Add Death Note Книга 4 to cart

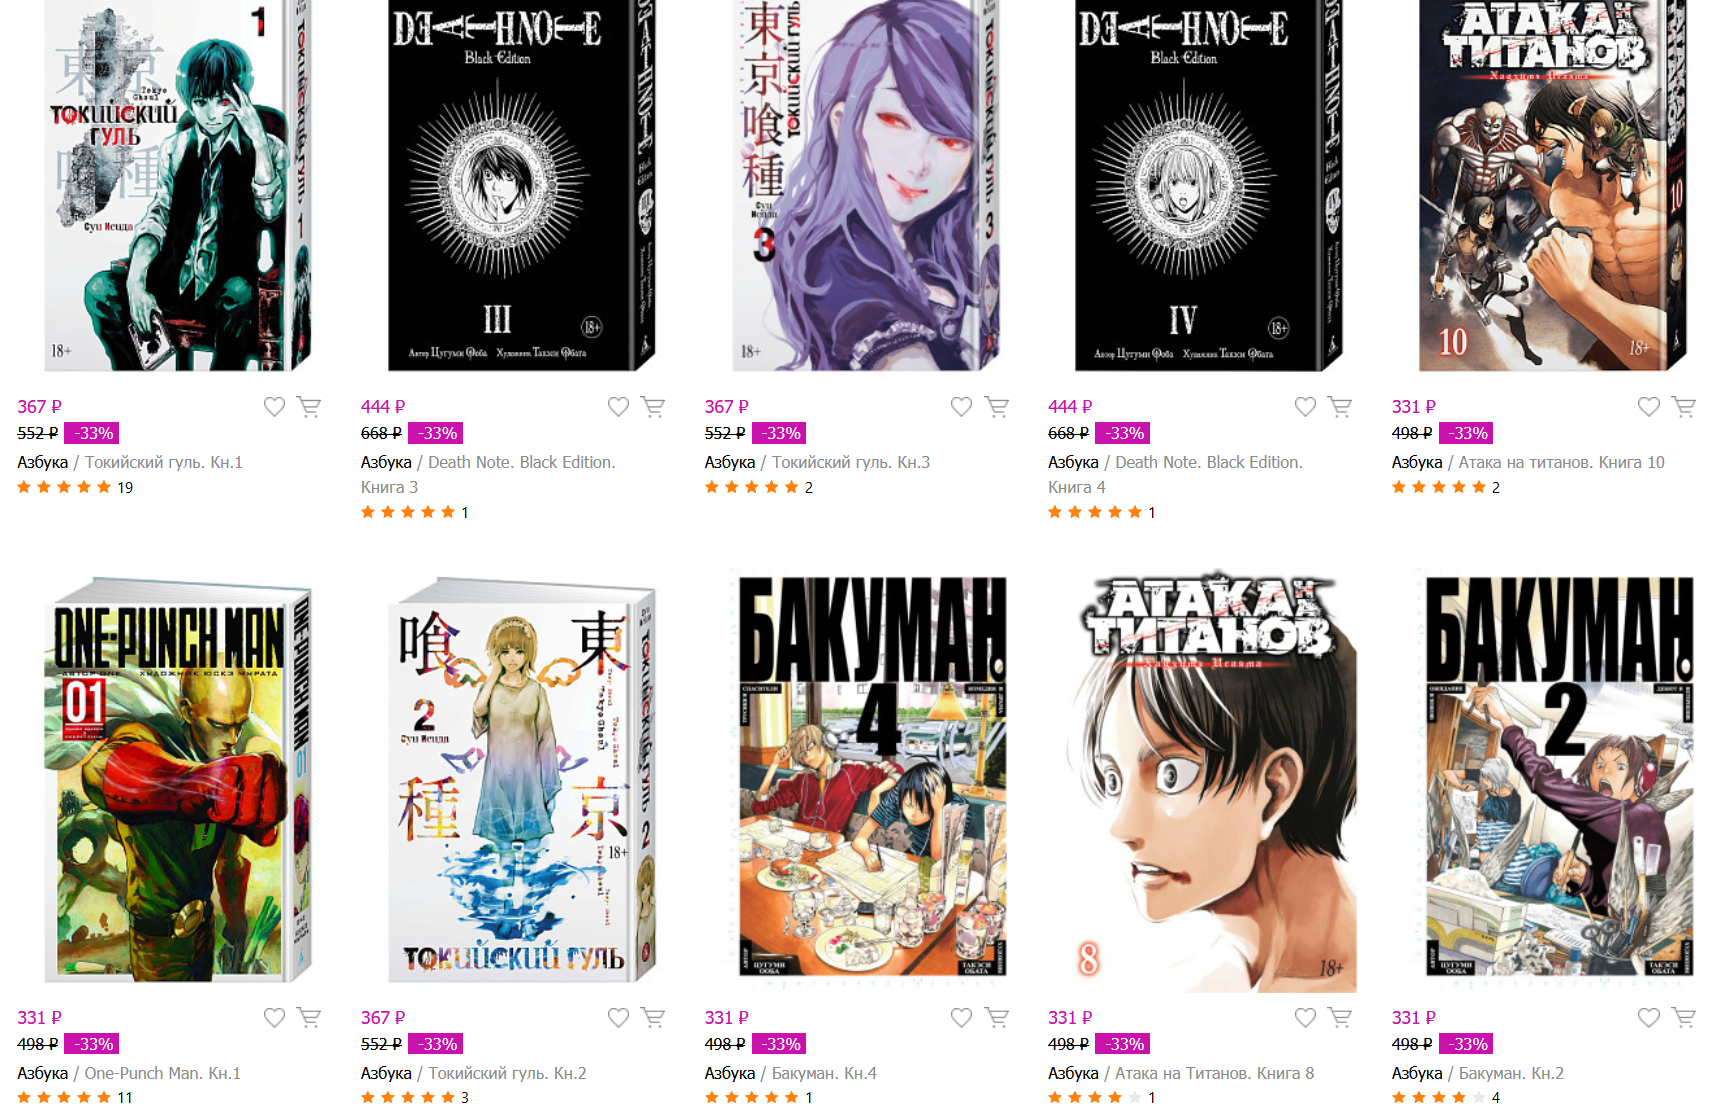click(1339, 407)
